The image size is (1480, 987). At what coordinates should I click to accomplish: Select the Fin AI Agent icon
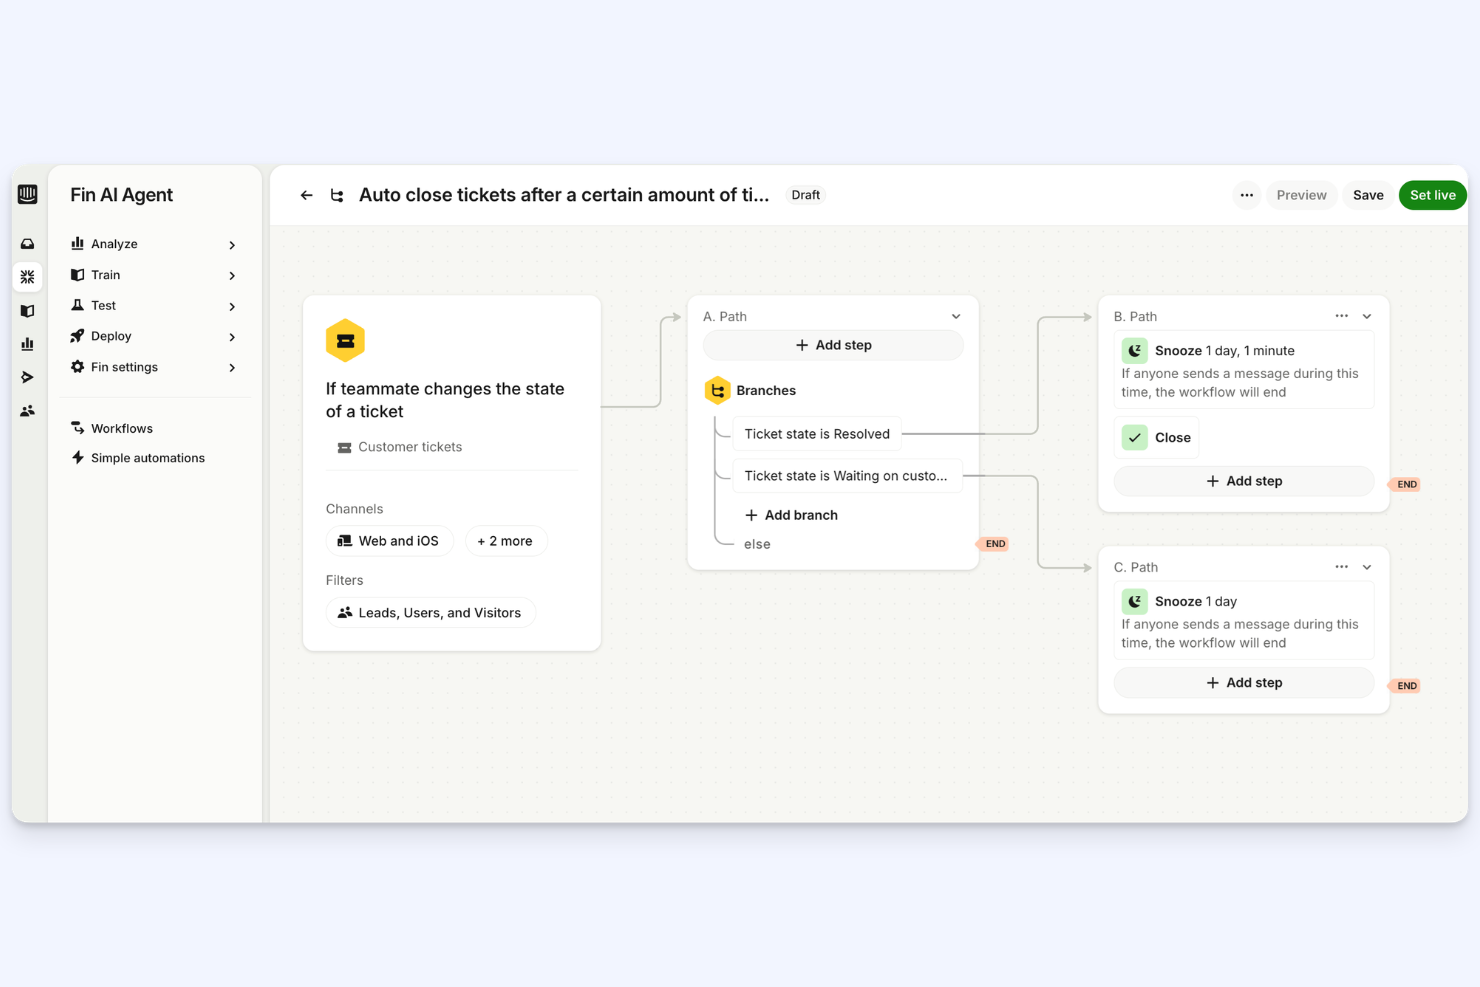pyautogui.click(x=27, y=276)
